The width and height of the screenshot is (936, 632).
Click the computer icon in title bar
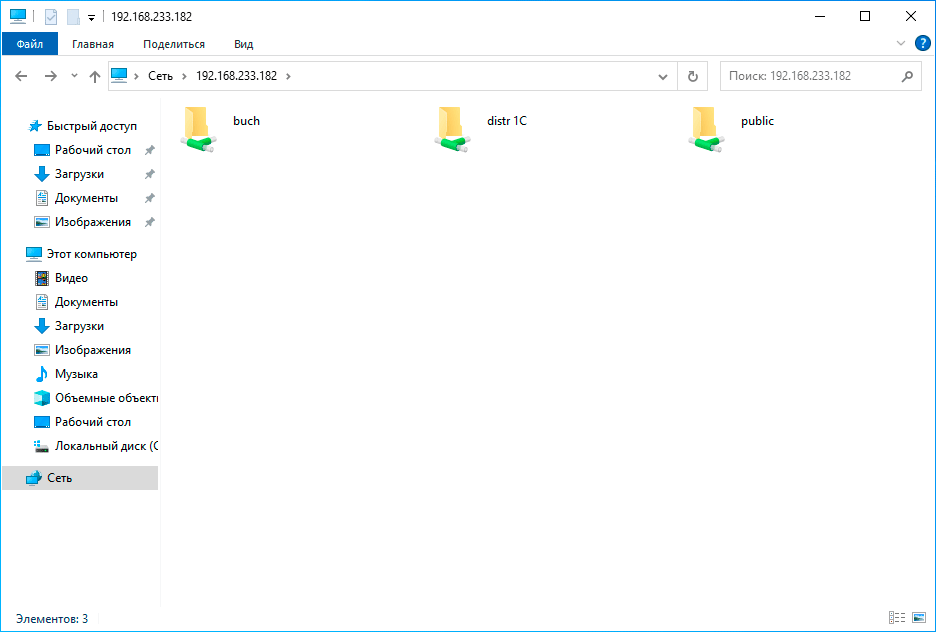tap(18, 16)
